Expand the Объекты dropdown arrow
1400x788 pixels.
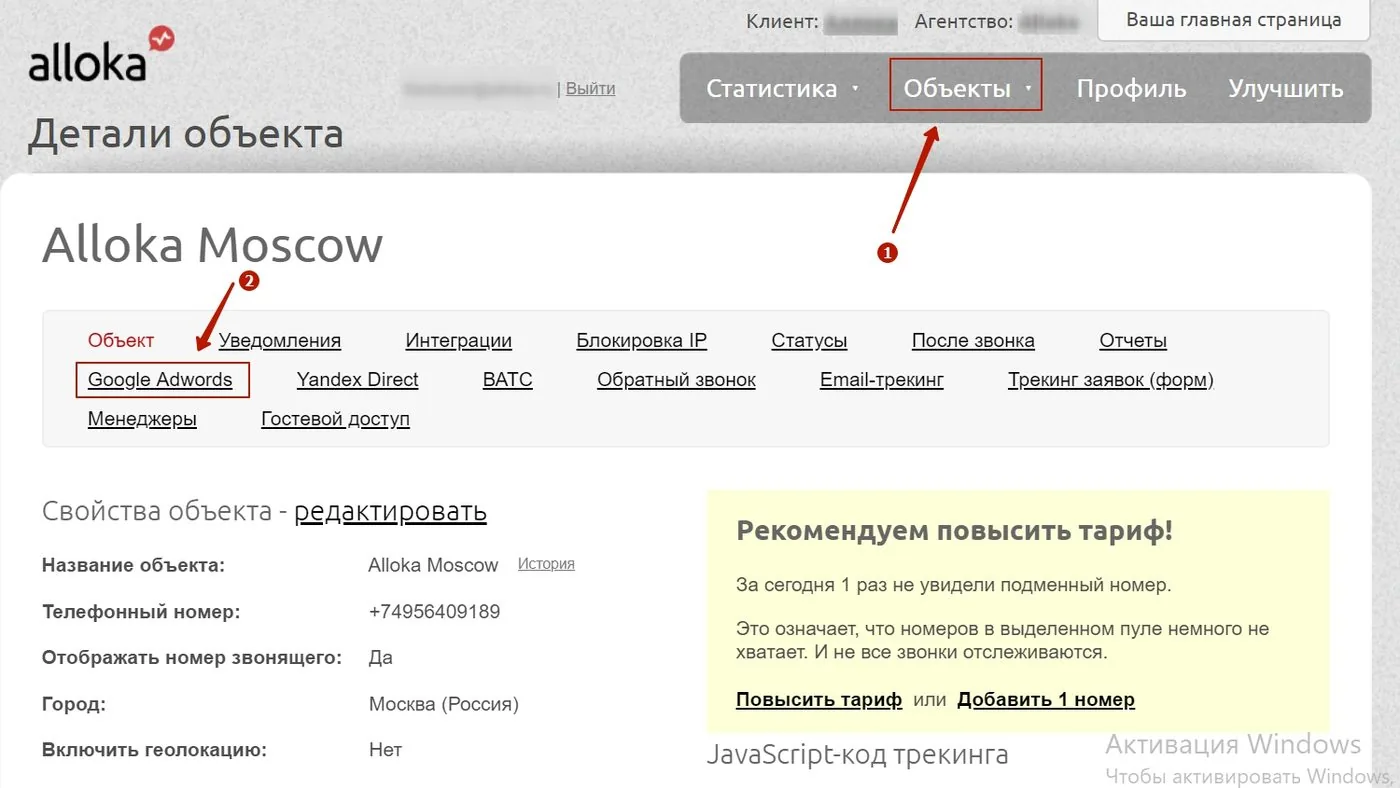pyautogui.click(x=1028, y=88)
